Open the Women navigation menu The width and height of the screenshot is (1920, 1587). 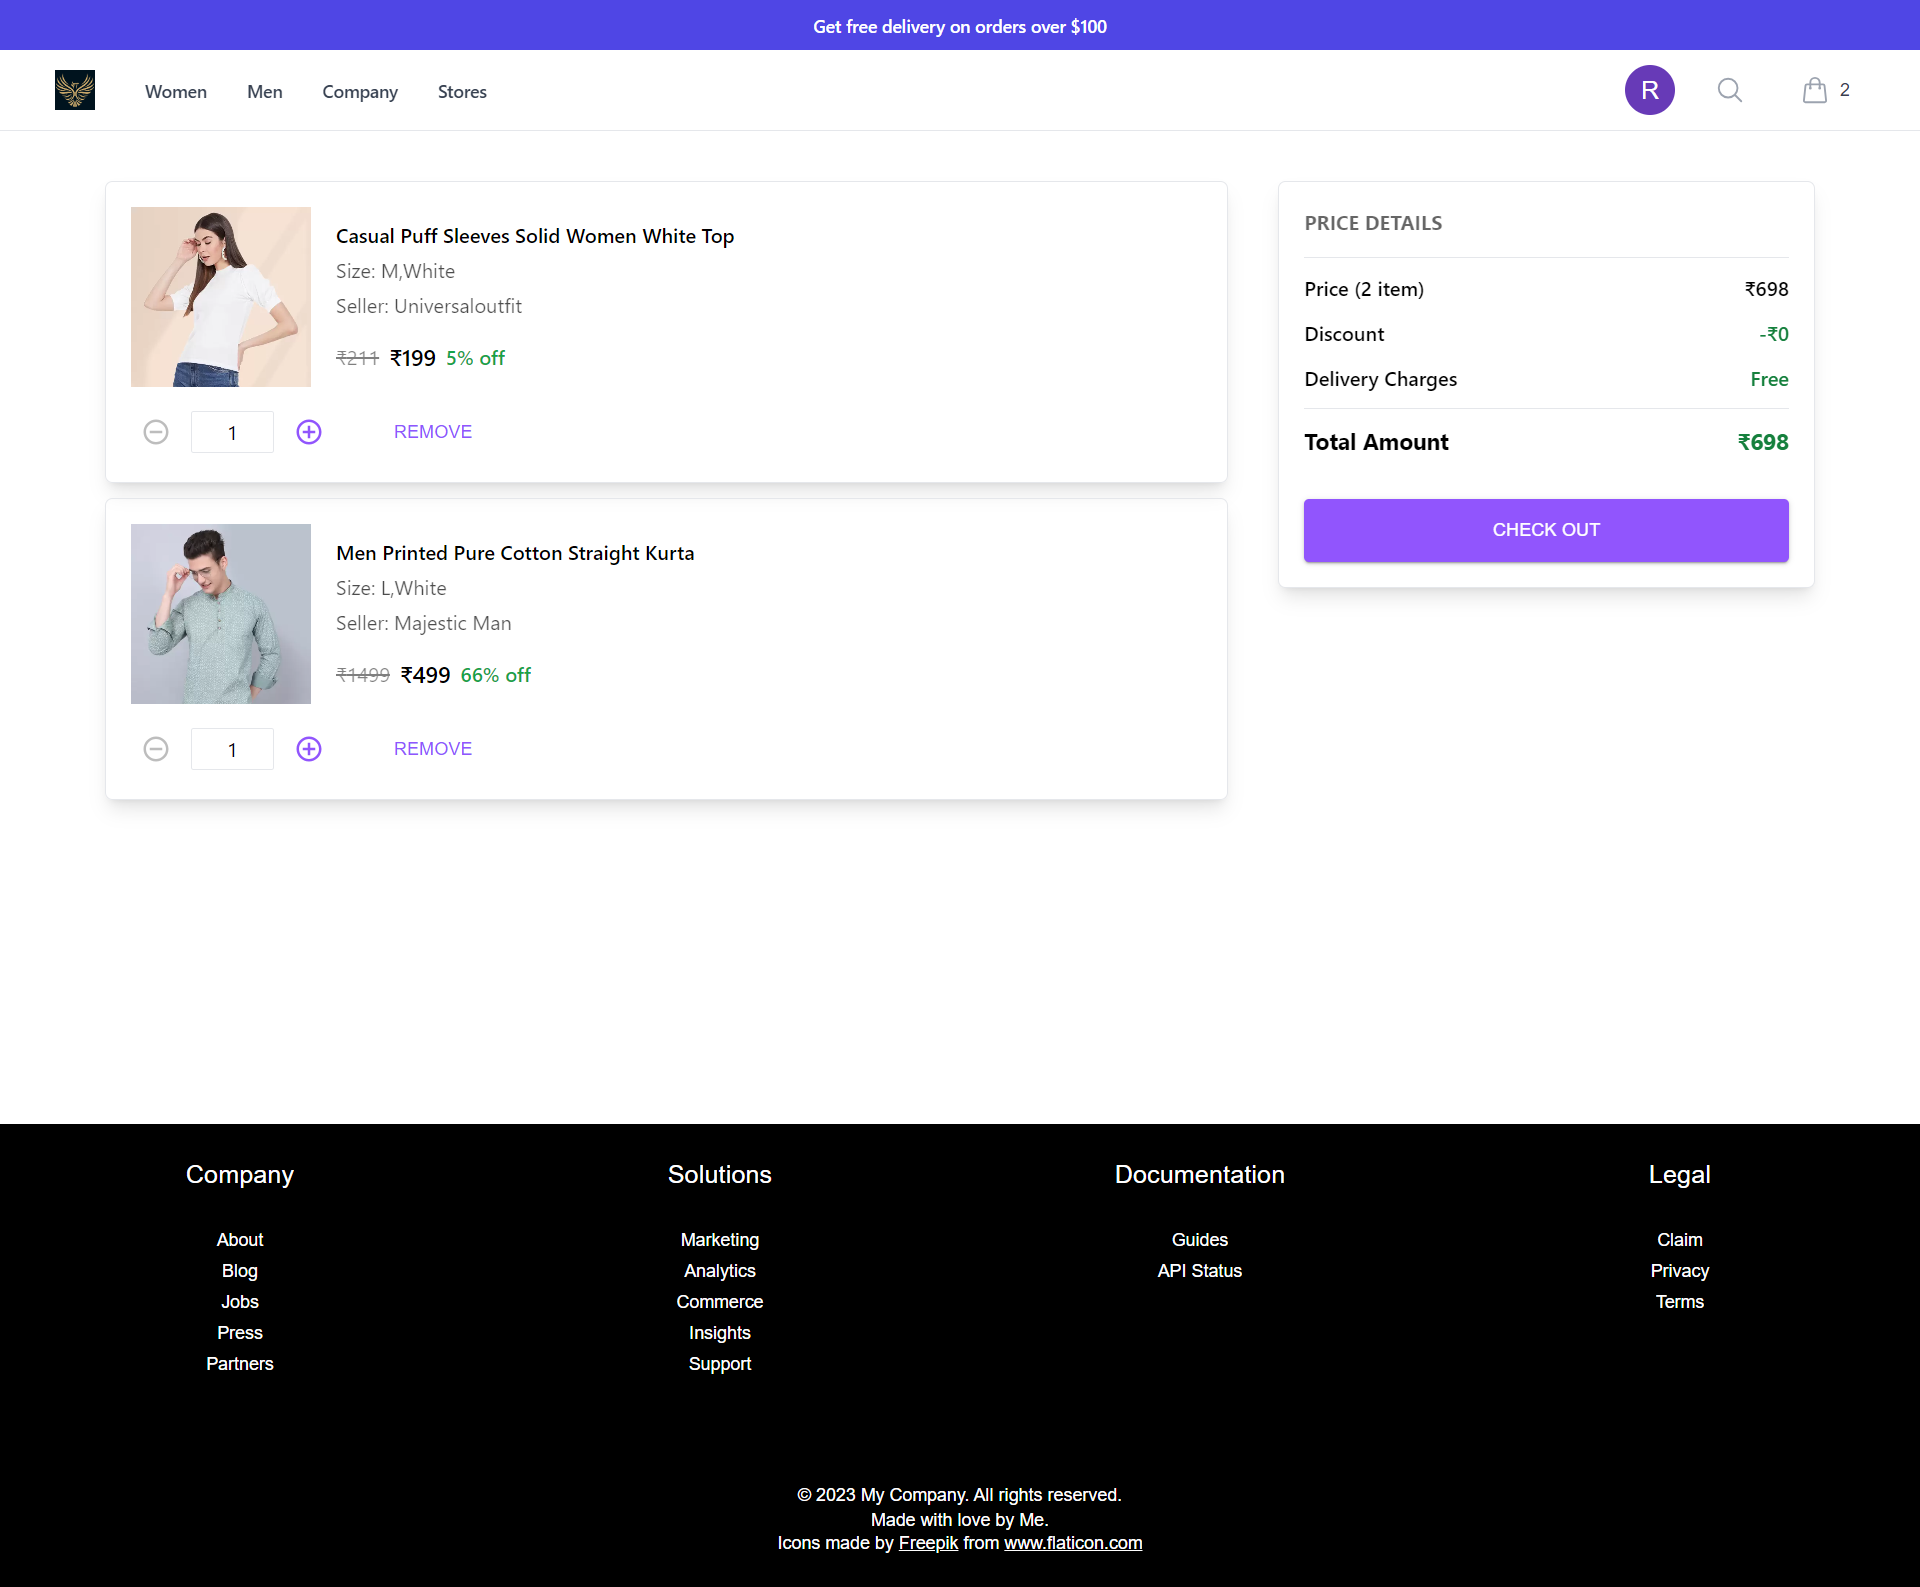(175, 91)
